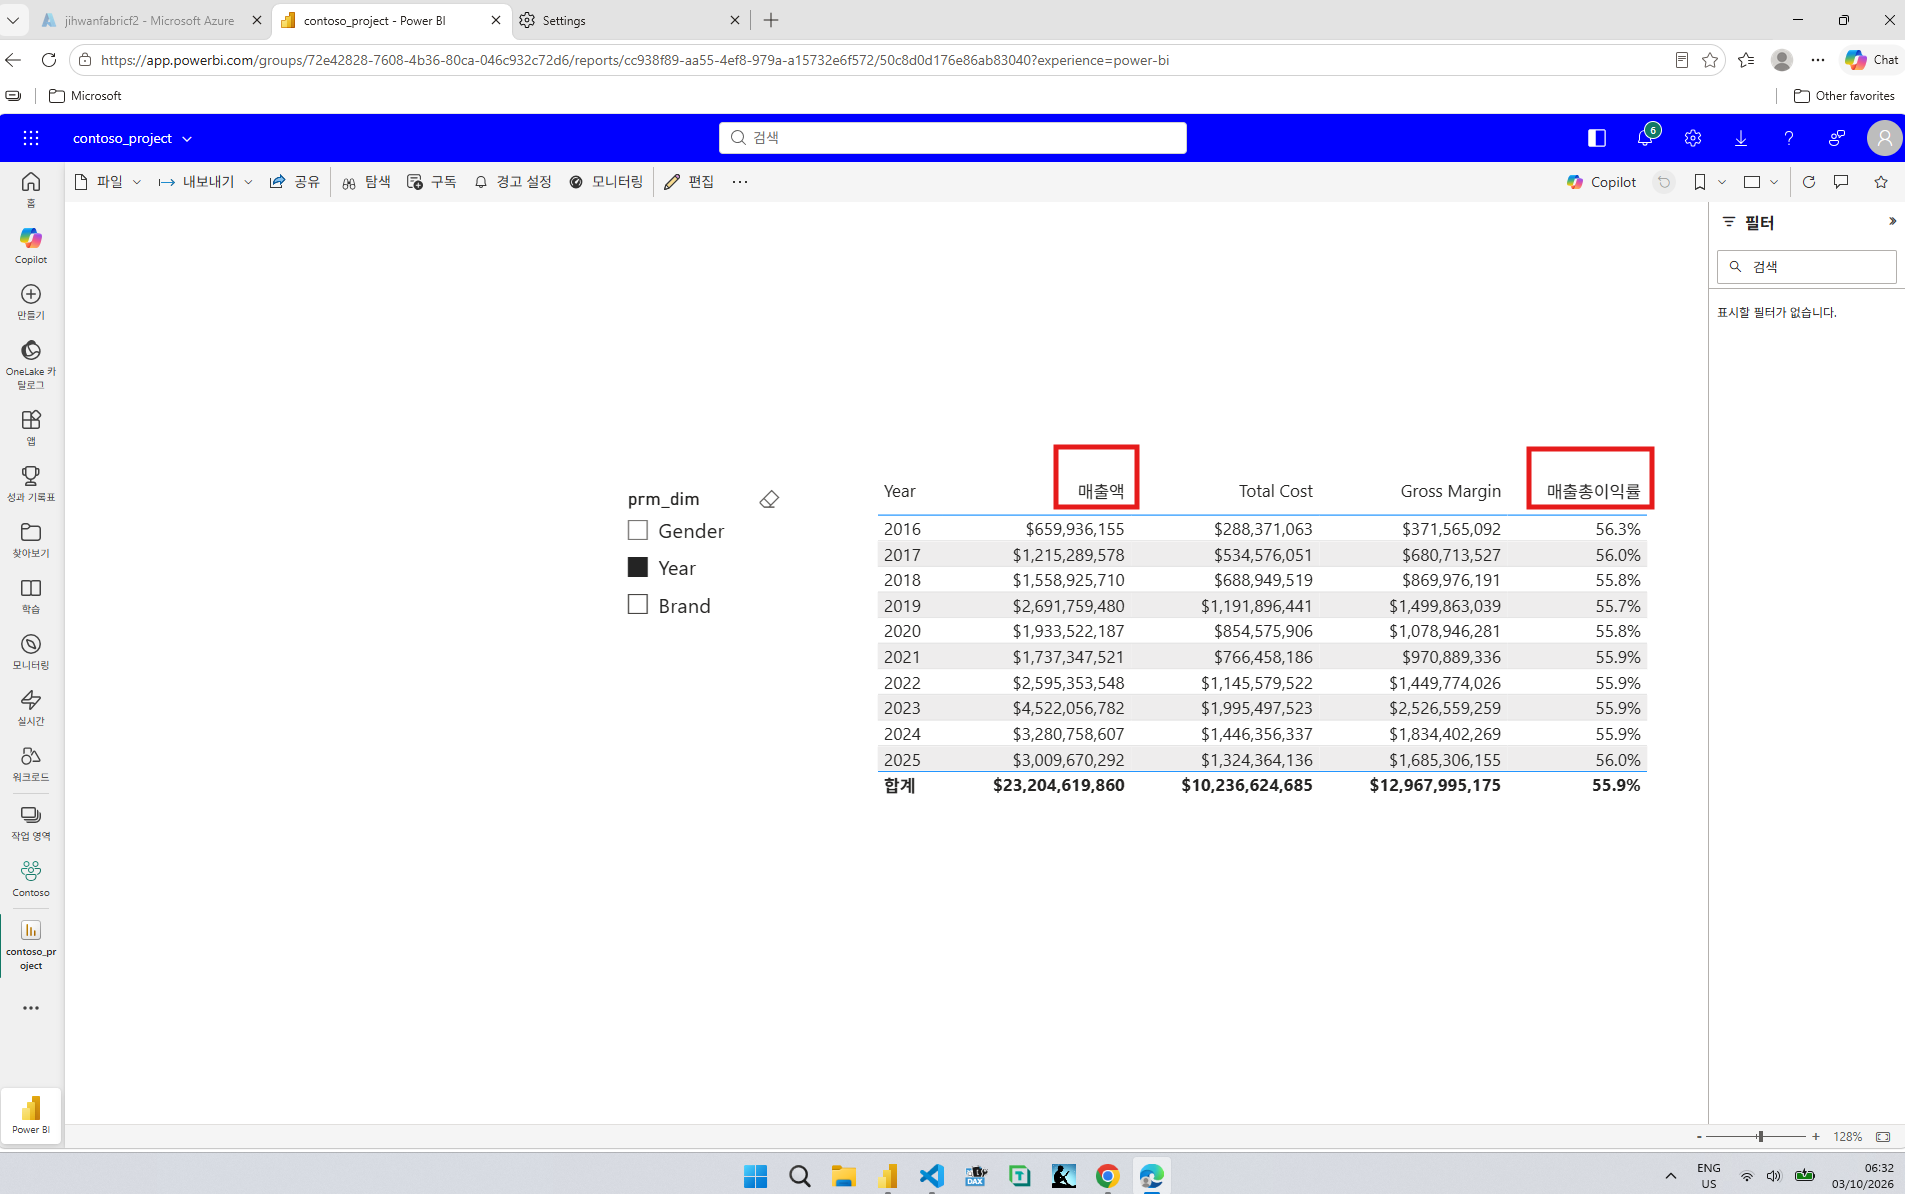Click the download icon in the header
The height and width of the screenshot is (1194, 1905).
pyautogui.click(x=1741, y=138)
